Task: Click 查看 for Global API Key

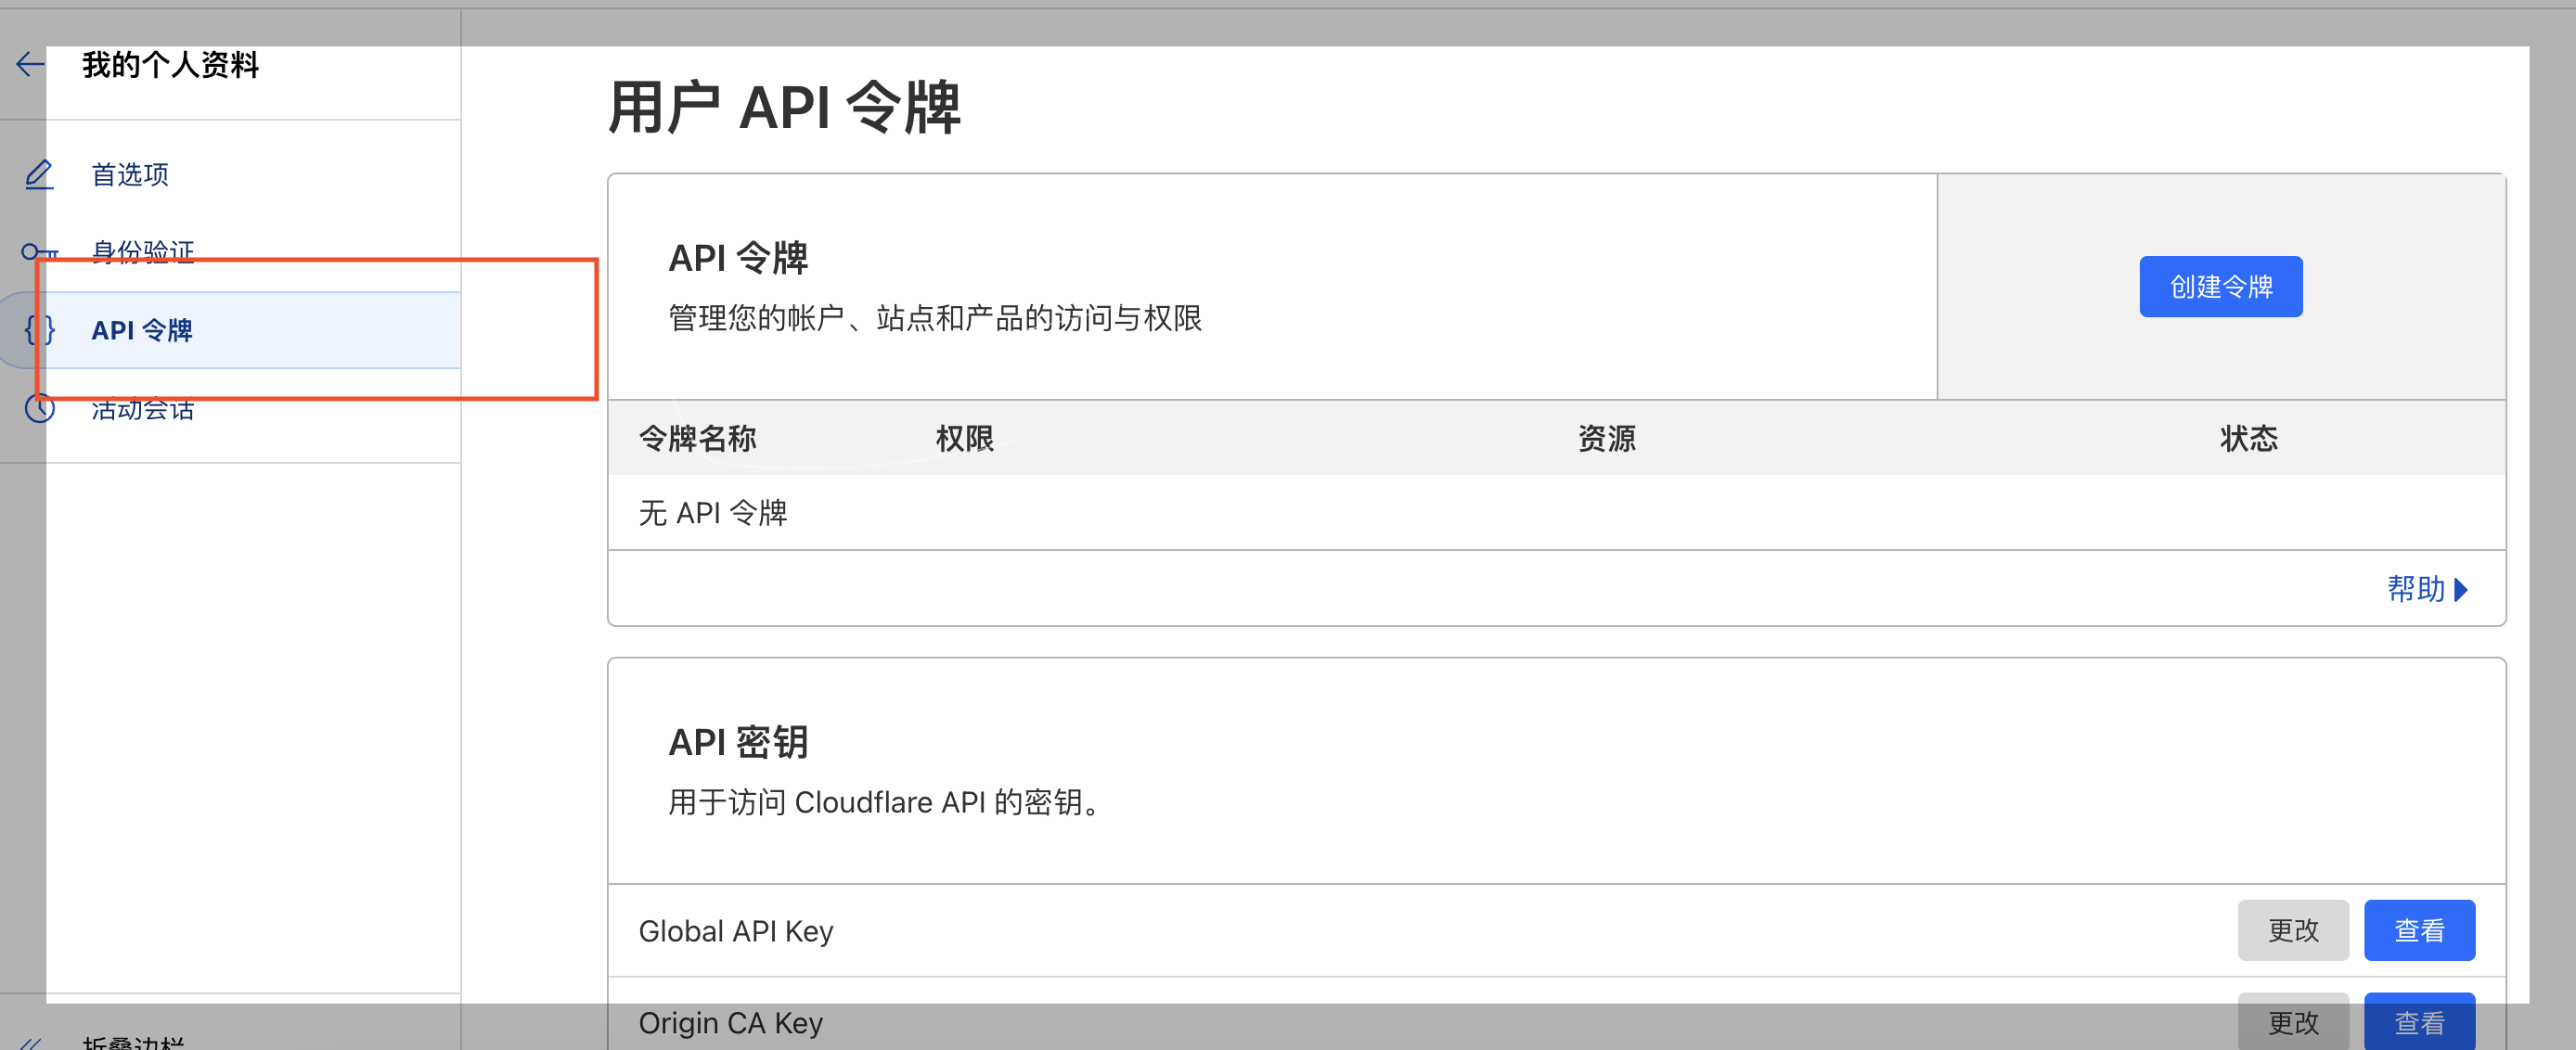Action: click(2418, 930)
